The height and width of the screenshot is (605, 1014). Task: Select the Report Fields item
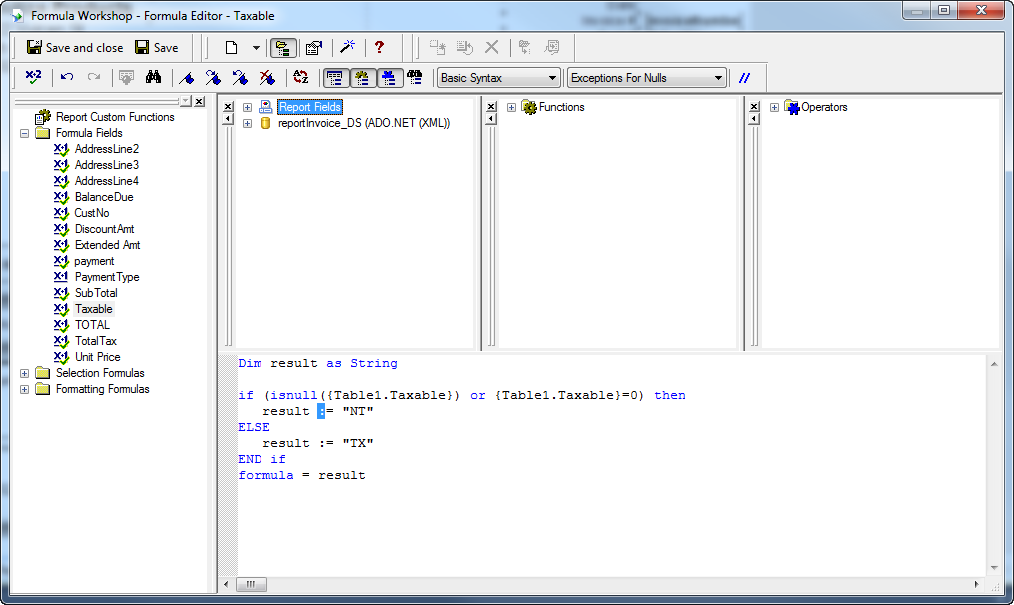pyautogui.click(x=310, y=107)
